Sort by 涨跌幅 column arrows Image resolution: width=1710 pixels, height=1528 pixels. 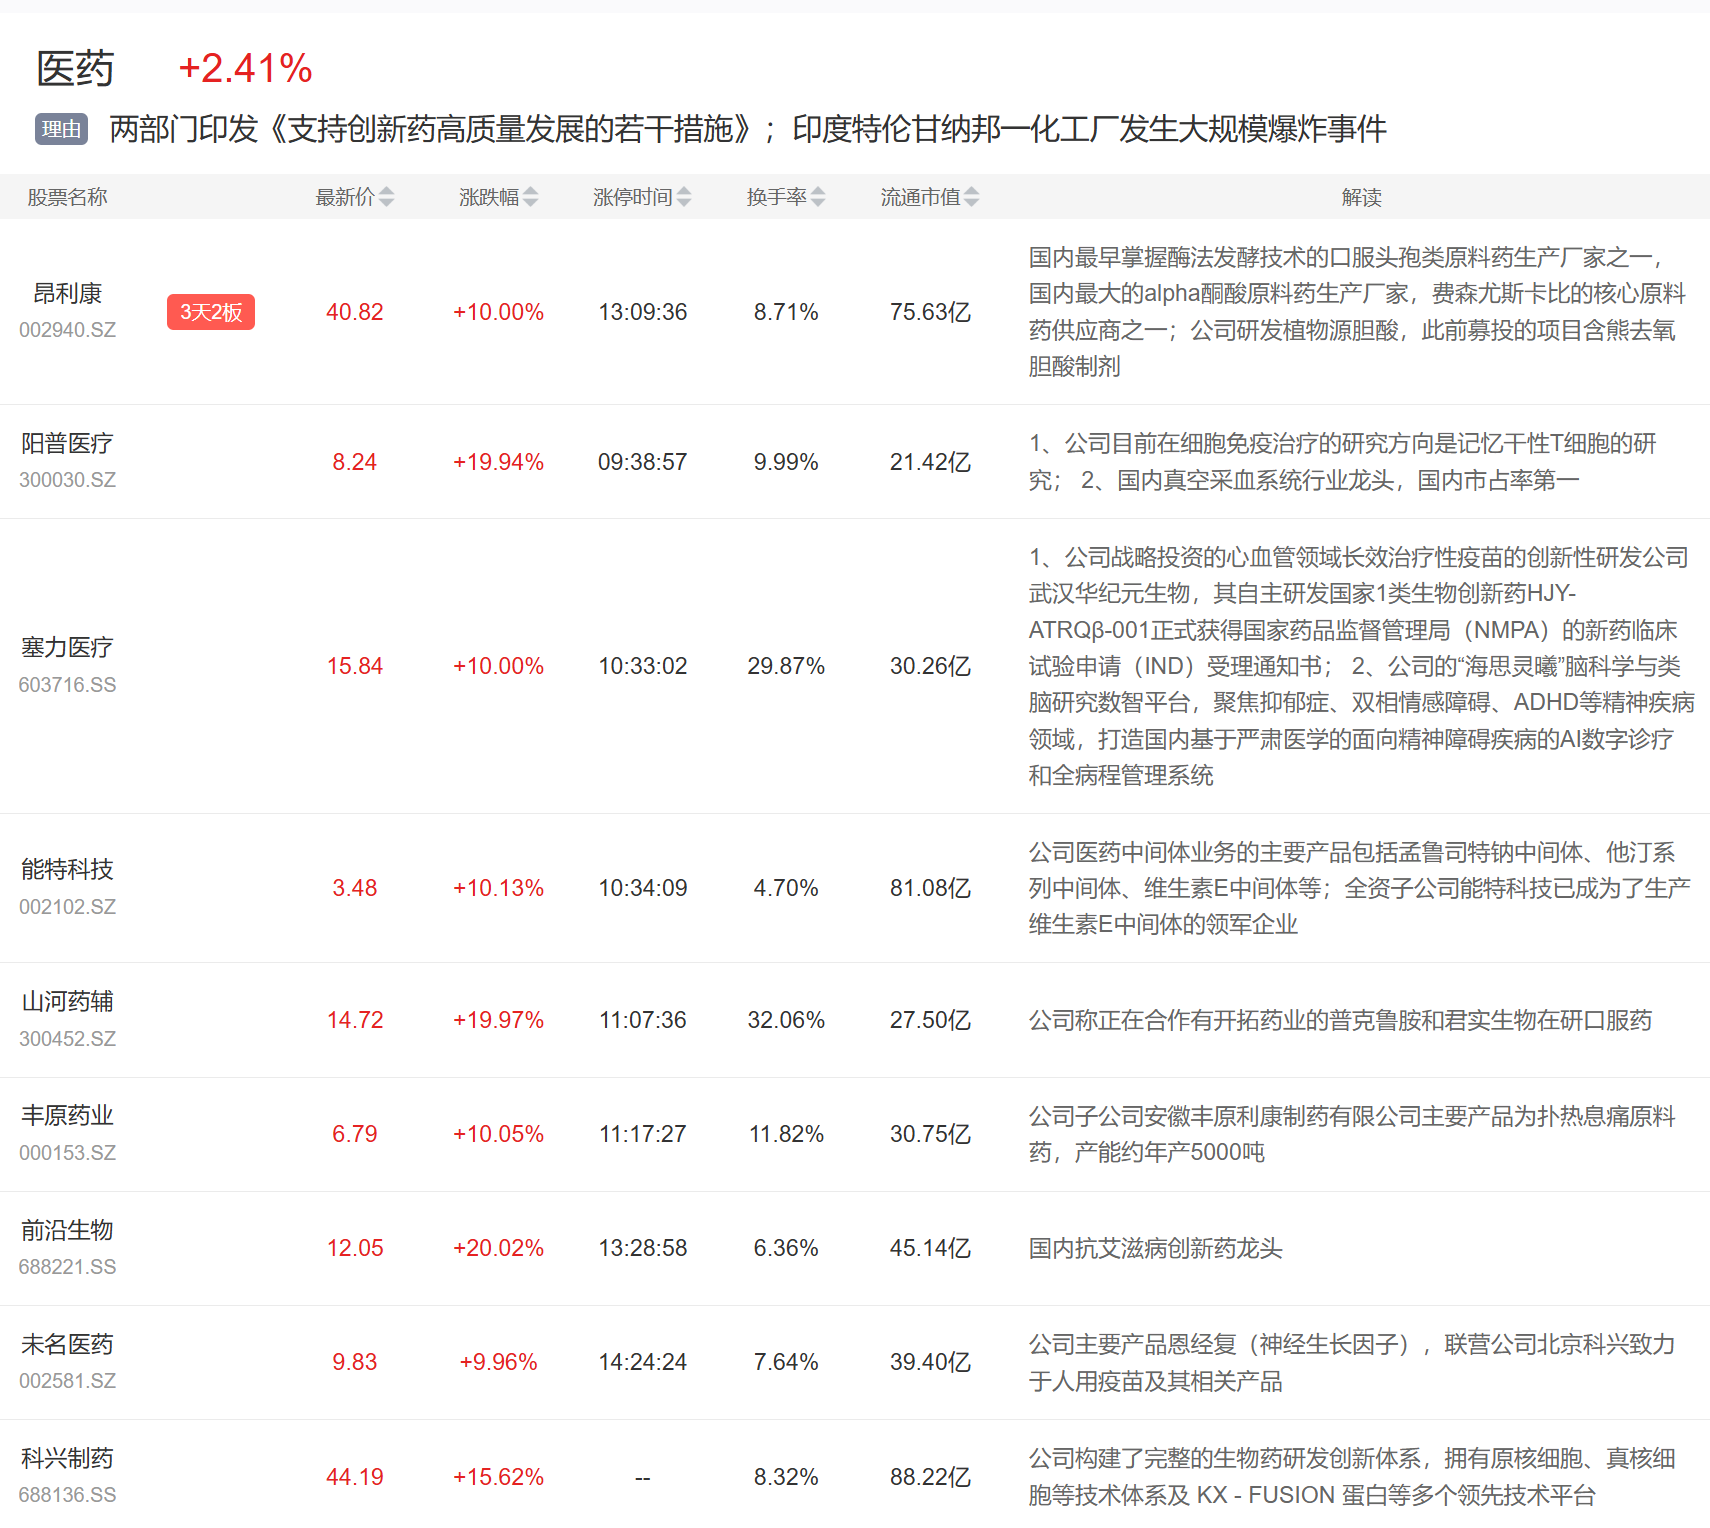(x=530, y=197)
